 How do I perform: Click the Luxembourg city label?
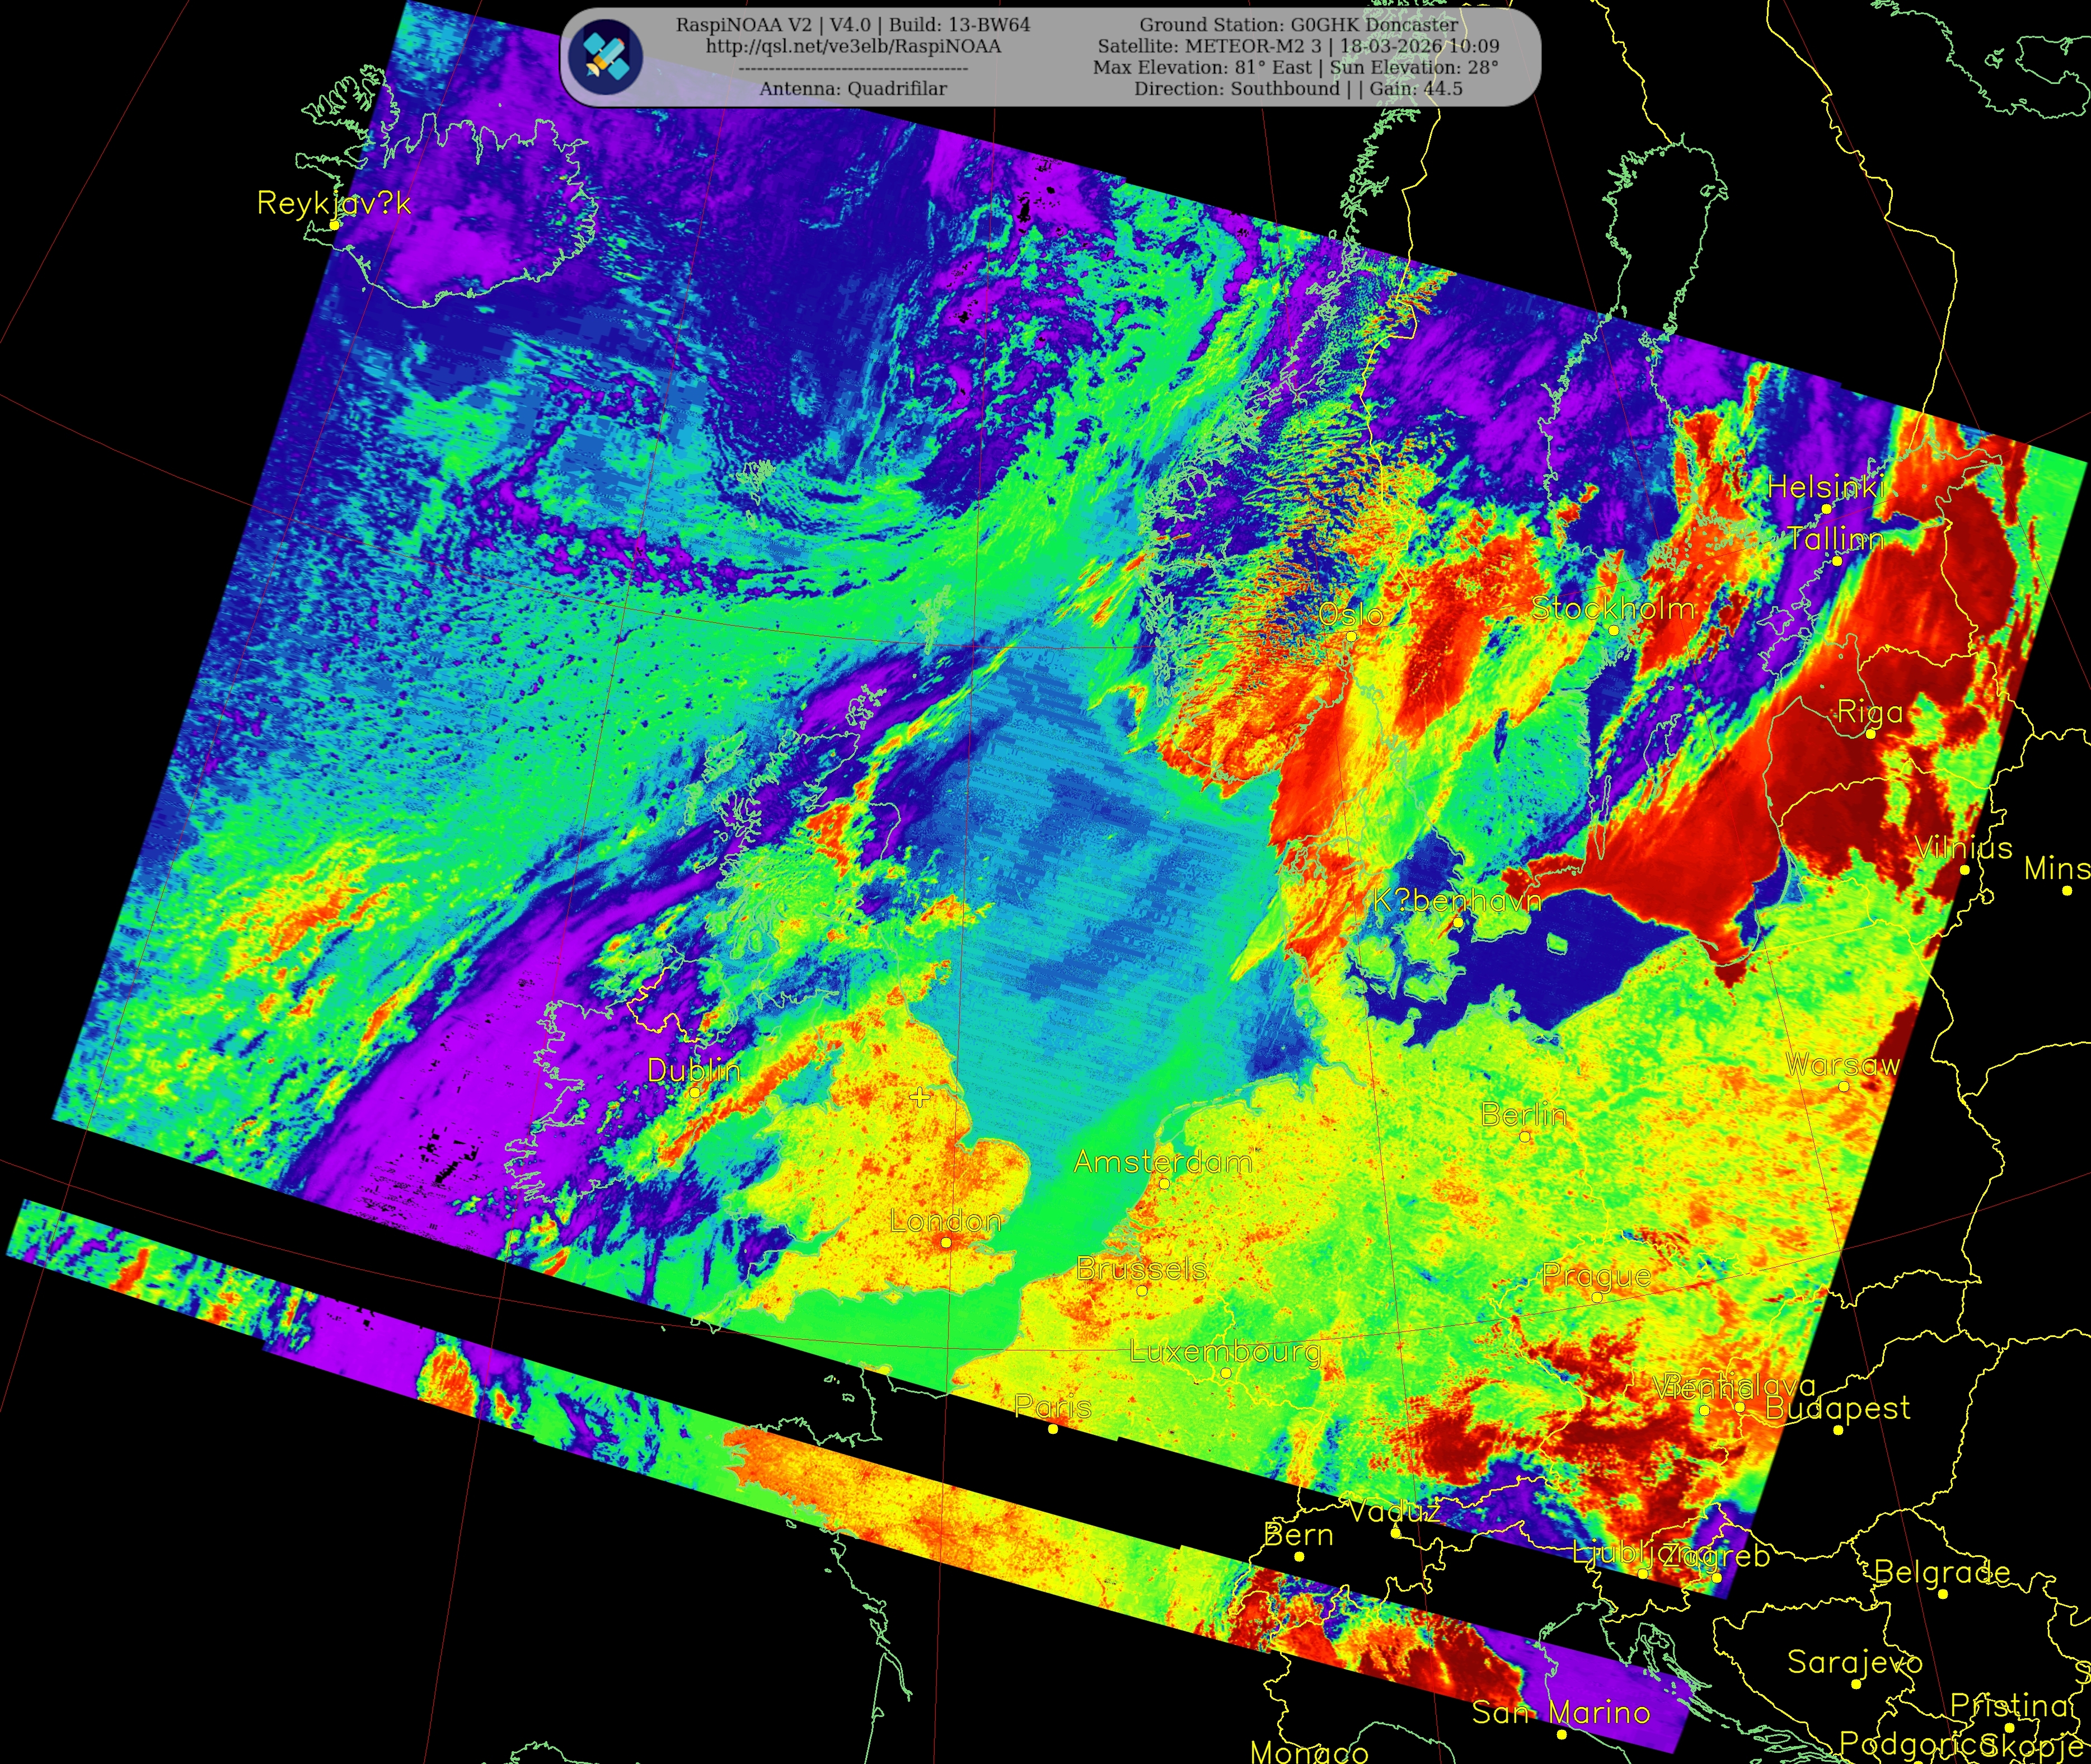coord(1225,1352)
